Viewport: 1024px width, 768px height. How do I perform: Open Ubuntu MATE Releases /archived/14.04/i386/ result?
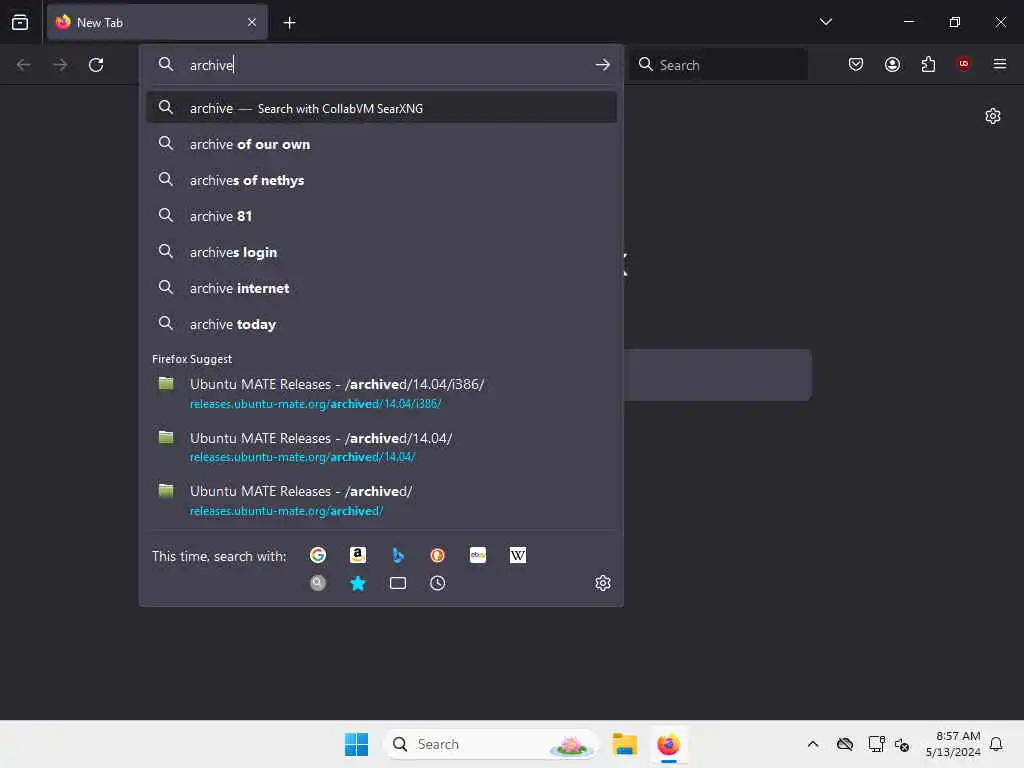[382, 393]
